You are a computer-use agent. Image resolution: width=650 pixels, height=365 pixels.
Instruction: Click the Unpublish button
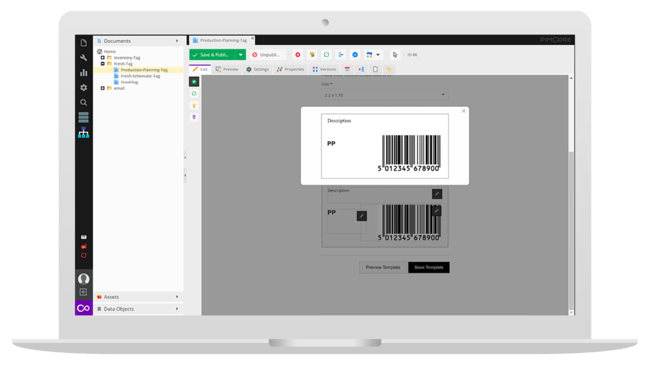click(x=267, y=55)
